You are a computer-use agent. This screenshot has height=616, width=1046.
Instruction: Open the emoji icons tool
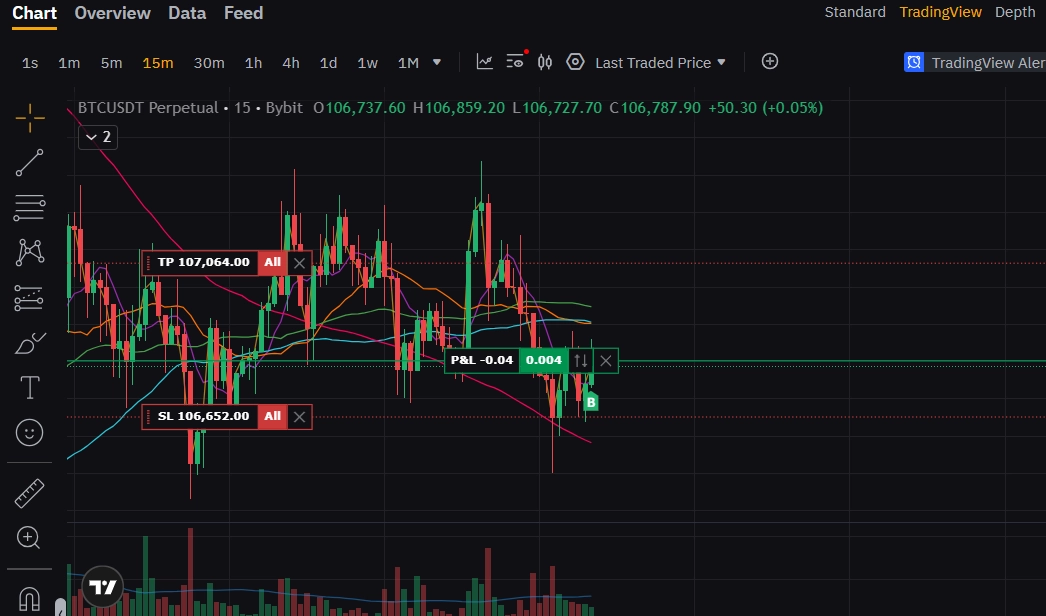[x=29, y=432]
